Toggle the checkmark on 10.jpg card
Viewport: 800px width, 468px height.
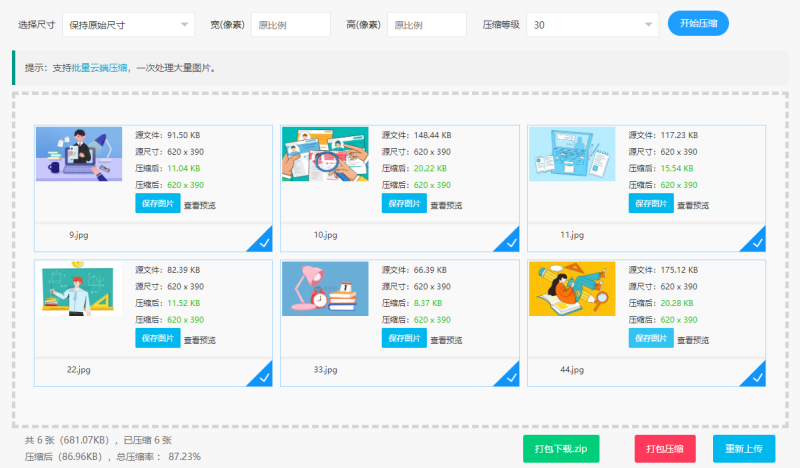[510, 242]
